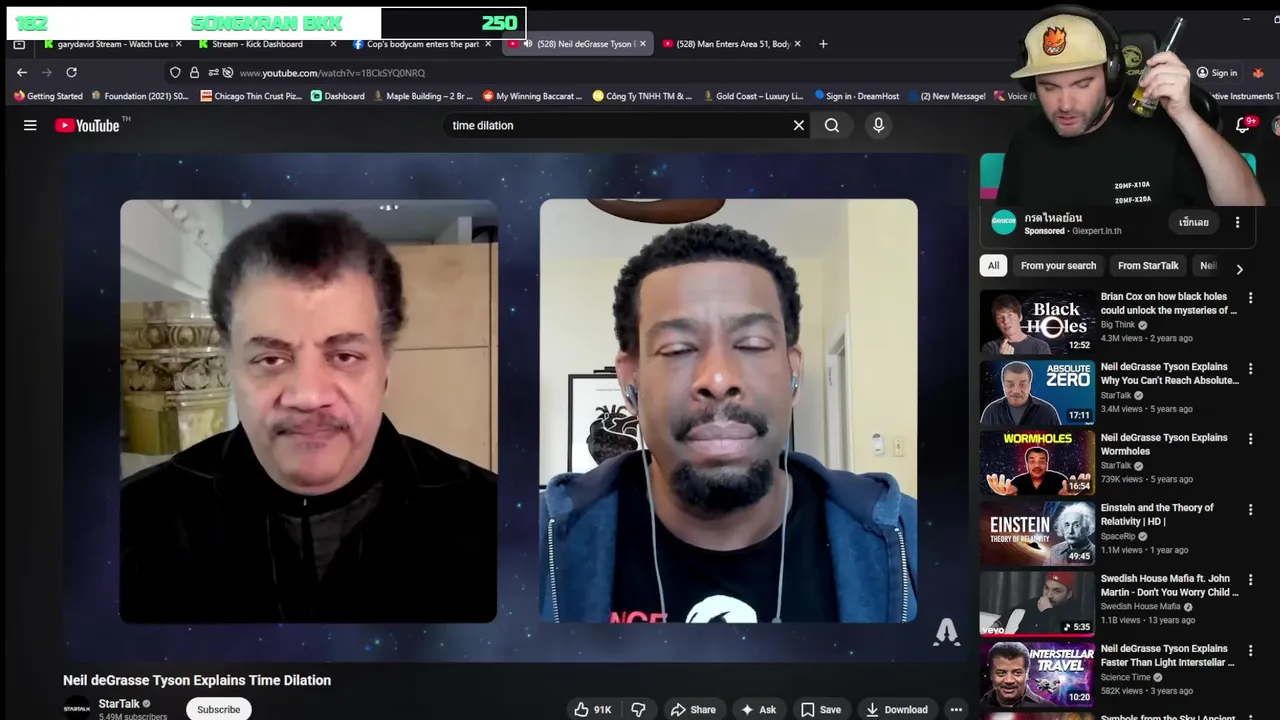Click the Gate watermark logo on the video
Viewport: 1280px width, 720px height.
(x=946, y=631)
